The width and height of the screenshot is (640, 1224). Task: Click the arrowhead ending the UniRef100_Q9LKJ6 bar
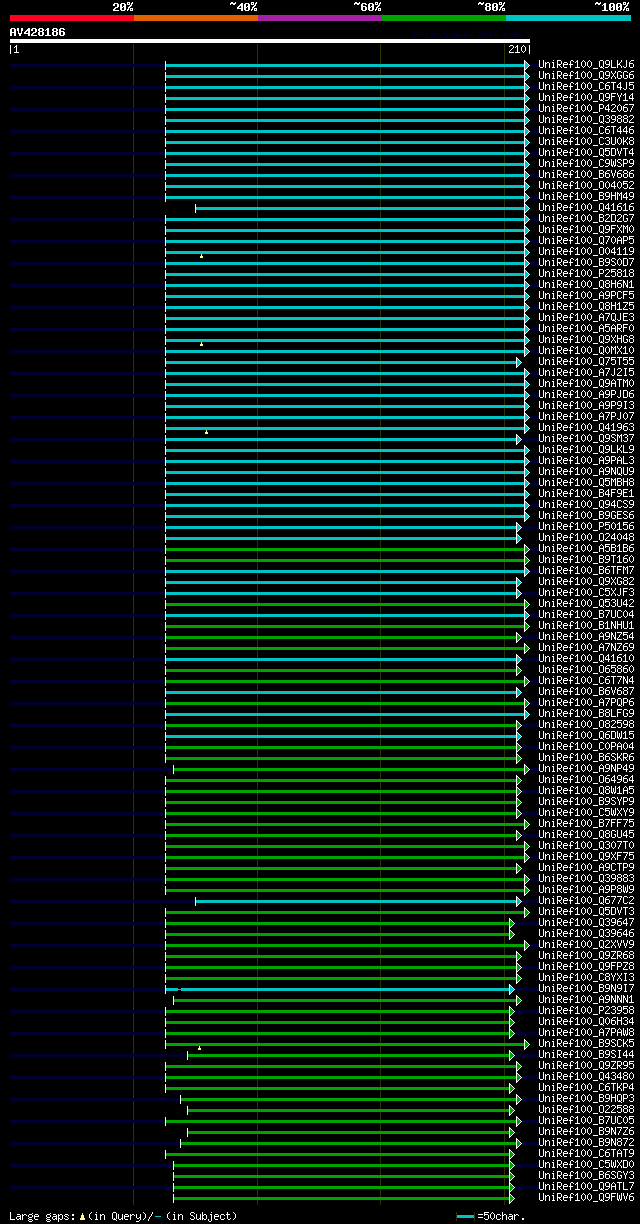tap(527, 65)
